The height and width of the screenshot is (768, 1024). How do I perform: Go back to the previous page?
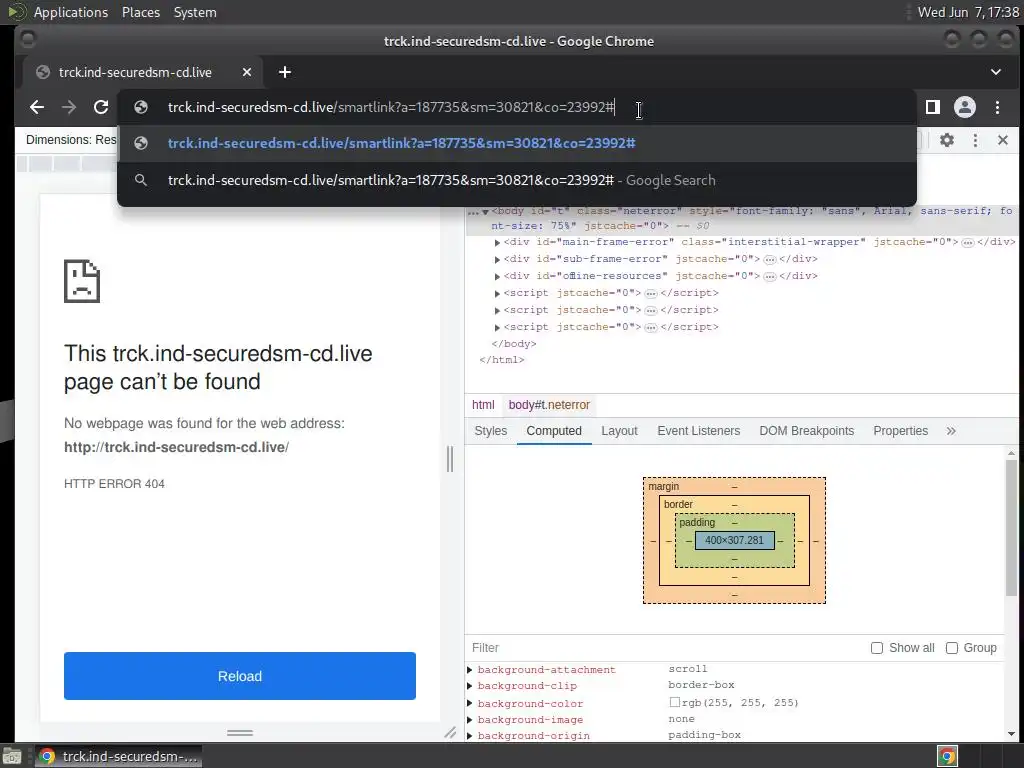tap(37, 107)
